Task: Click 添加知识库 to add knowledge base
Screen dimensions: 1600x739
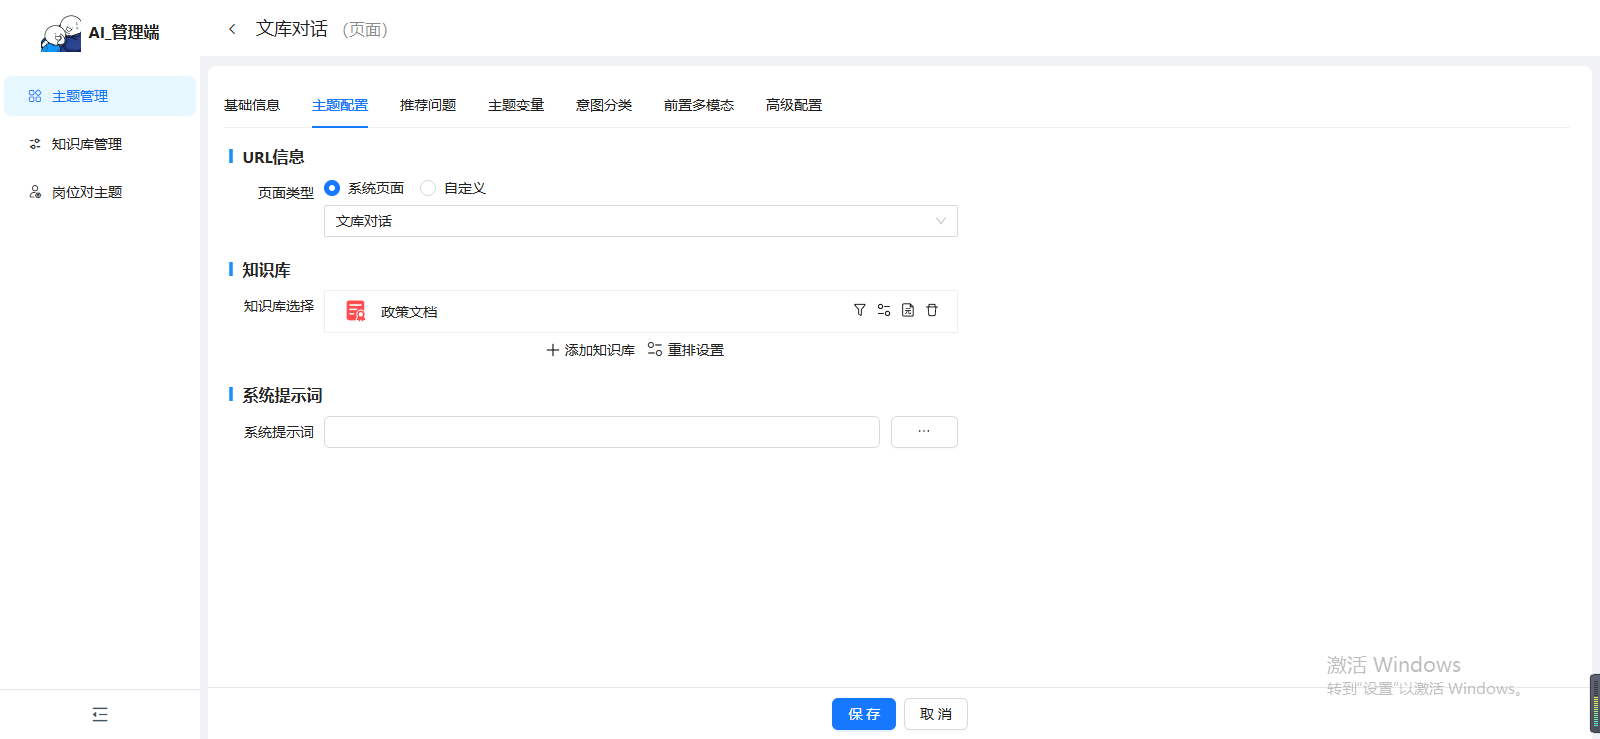Action: [x=590, y=350]
